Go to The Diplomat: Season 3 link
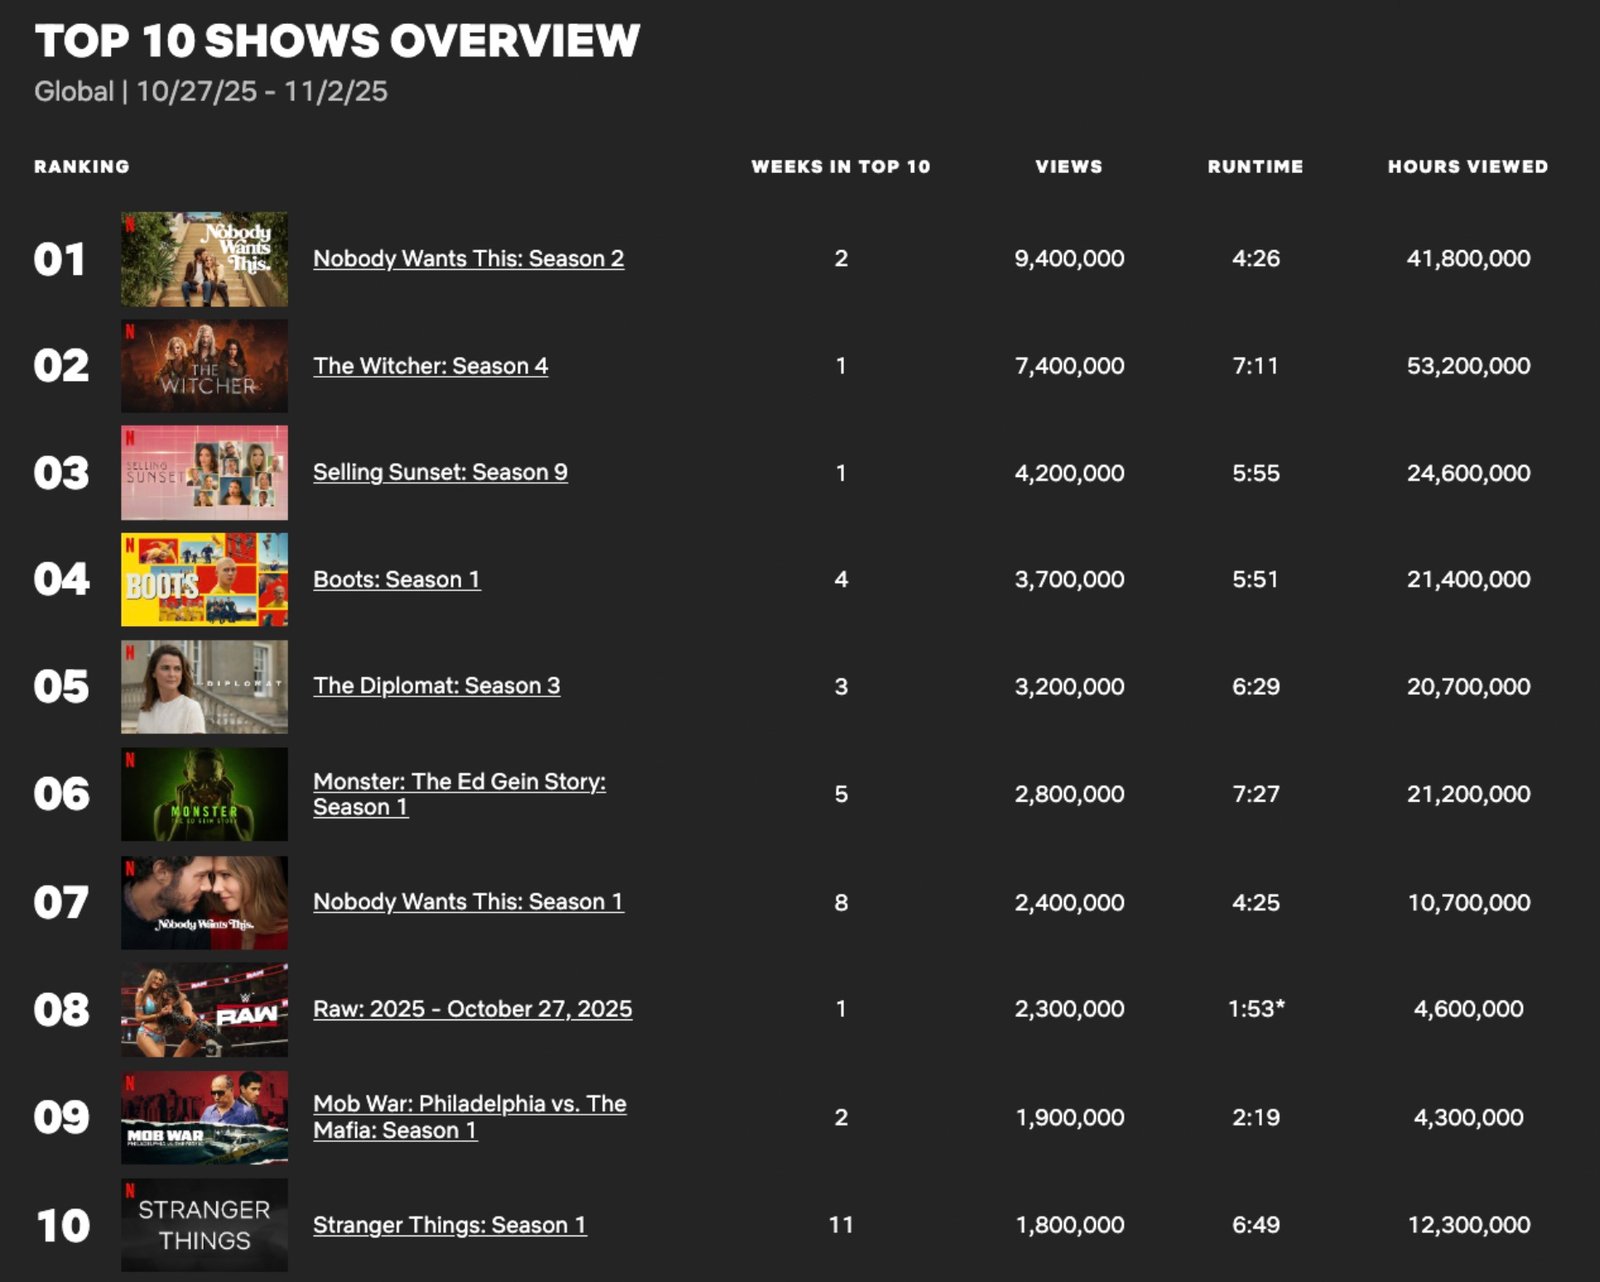Viewport: 1600px width, 1282px height. coord(436,686)
